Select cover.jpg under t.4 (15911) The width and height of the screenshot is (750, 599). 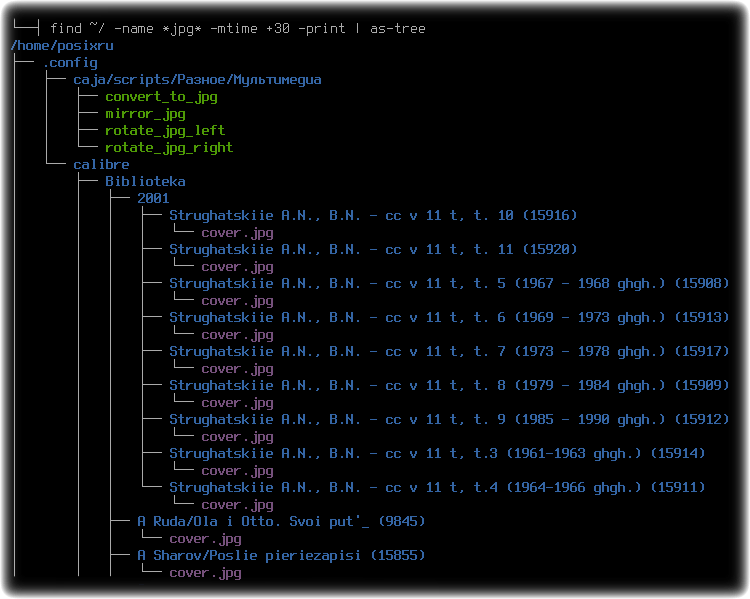tap(237, 505)
